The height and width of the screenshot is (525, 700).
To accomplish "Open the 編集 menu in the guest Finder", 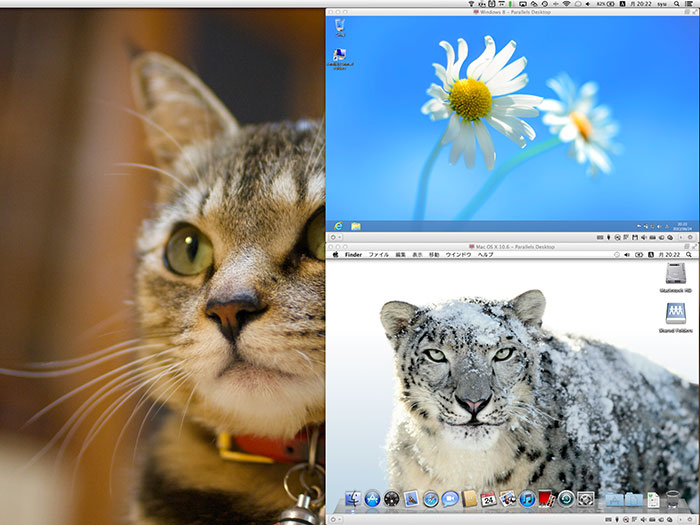I will tap(400, 254).
